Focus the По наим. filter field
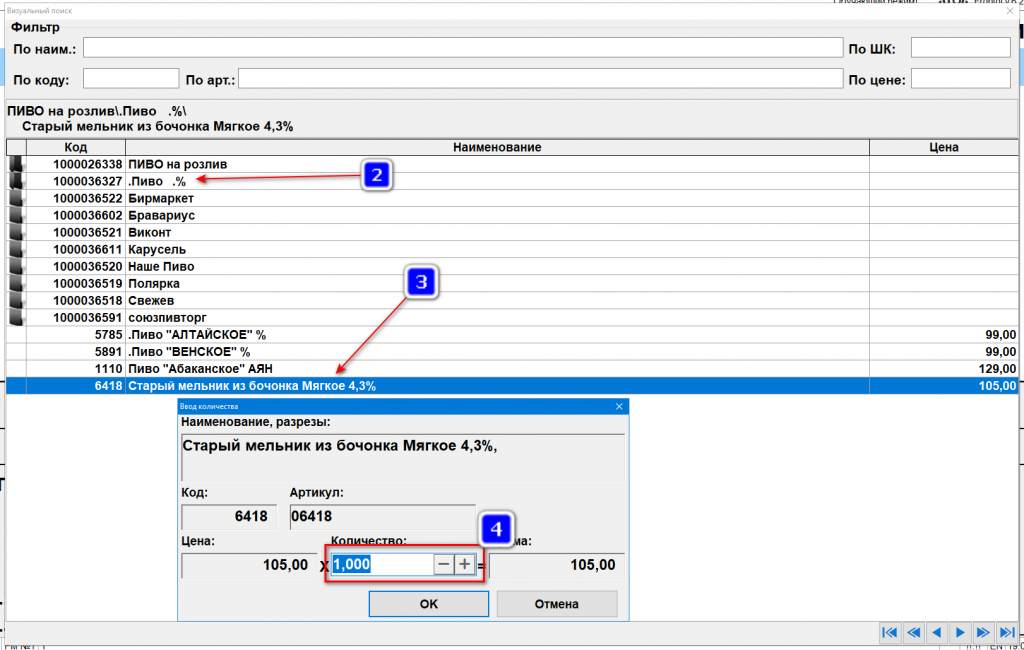The image size is (1024, 650). [463, 48]
